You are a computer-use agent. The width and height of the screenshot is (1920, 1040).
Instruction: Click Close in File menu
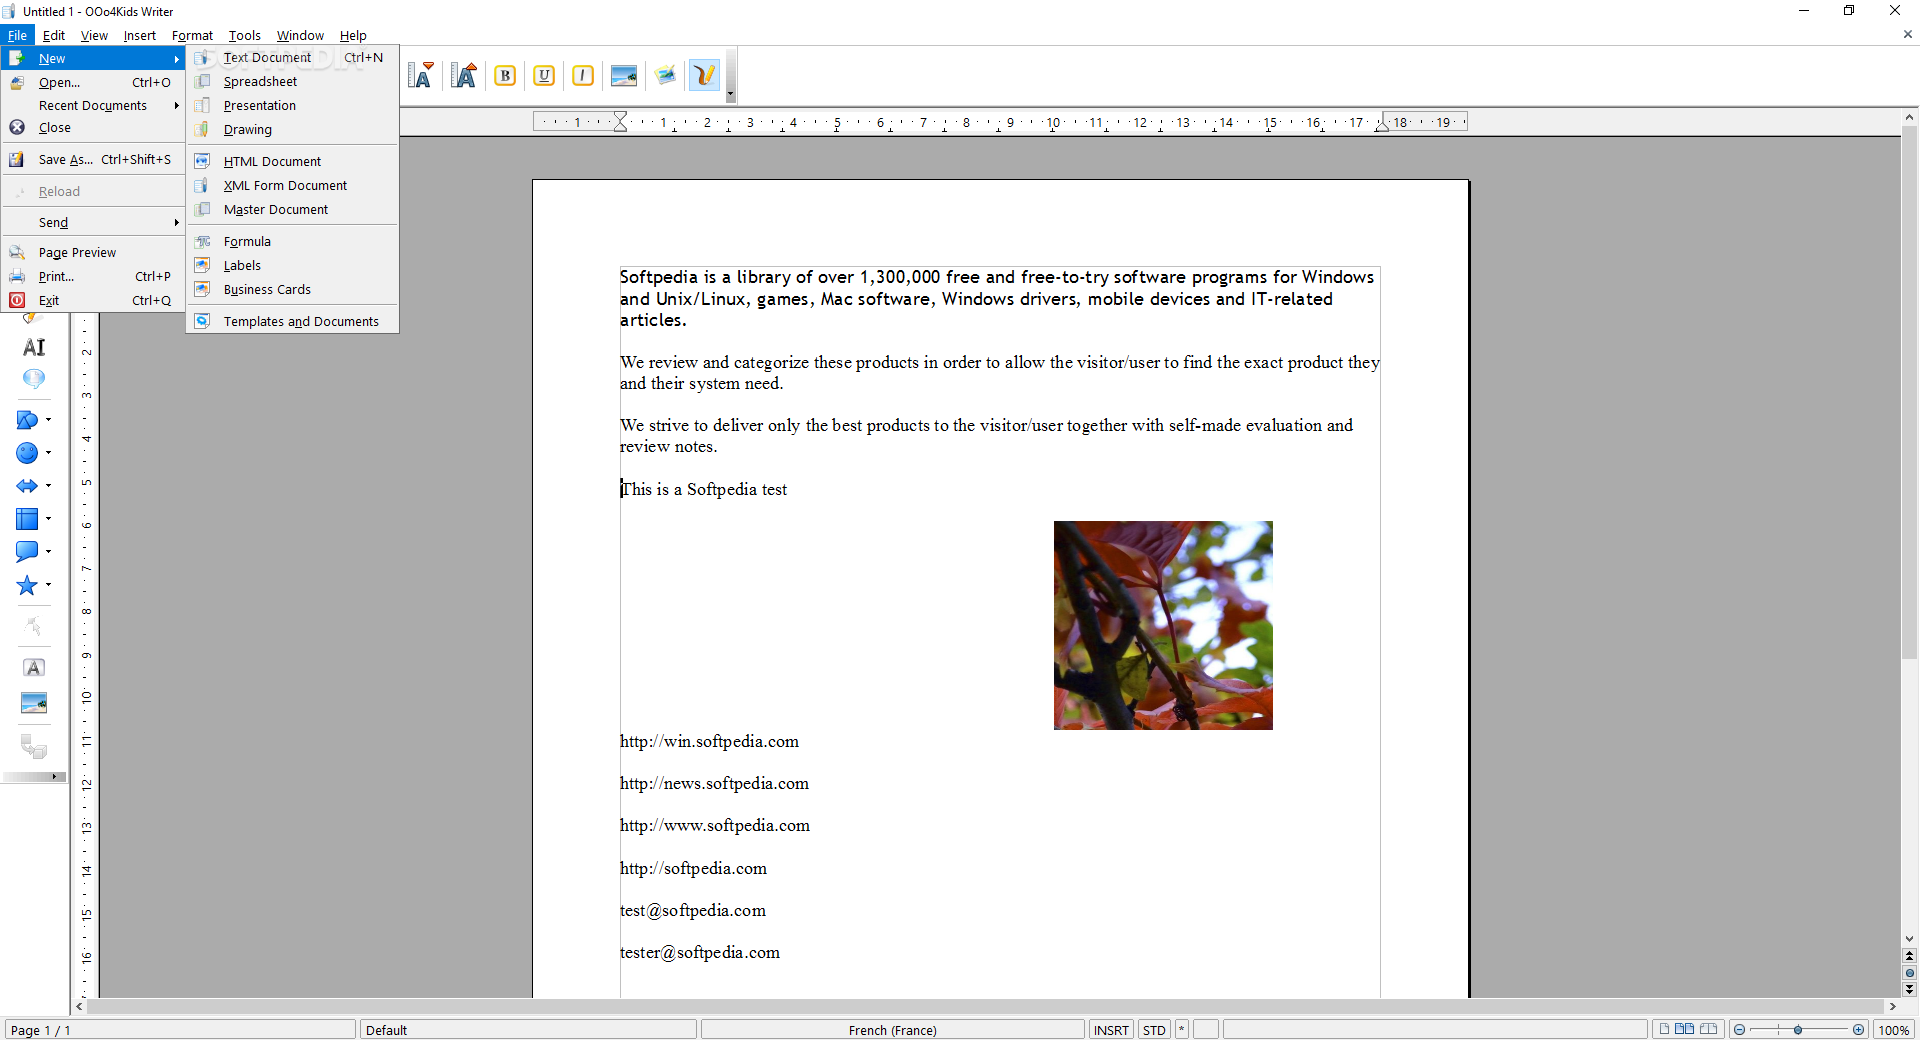tap(93, 128)
